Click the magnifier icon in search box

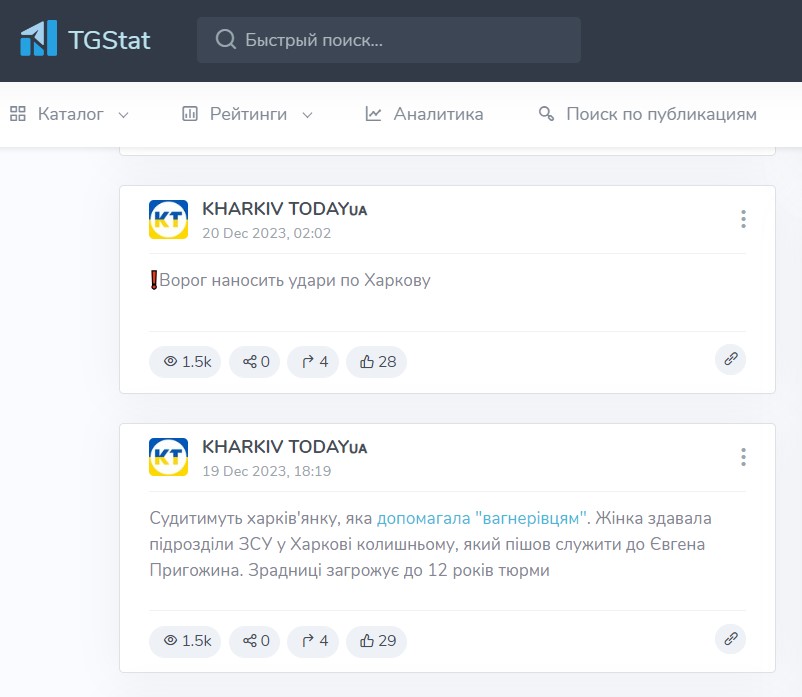coord(226,39)
